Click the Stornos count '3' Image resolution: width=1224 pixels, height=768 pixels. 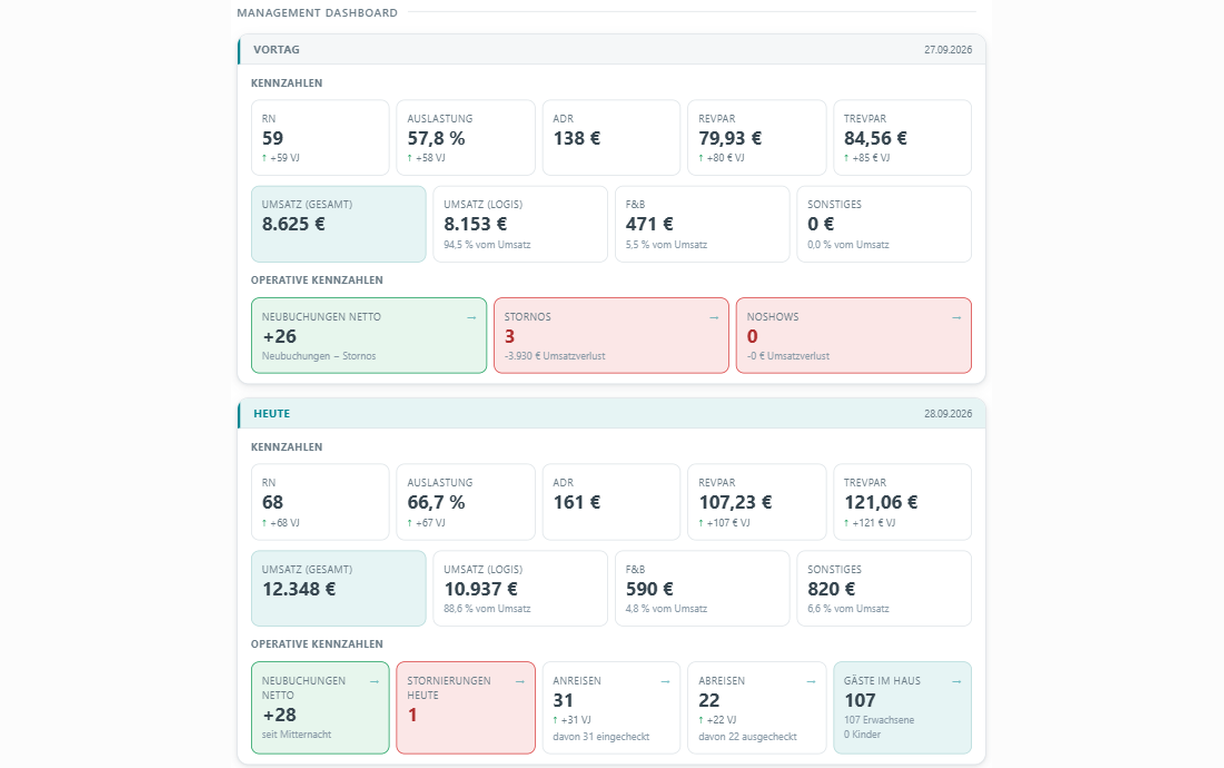point(509,336)
